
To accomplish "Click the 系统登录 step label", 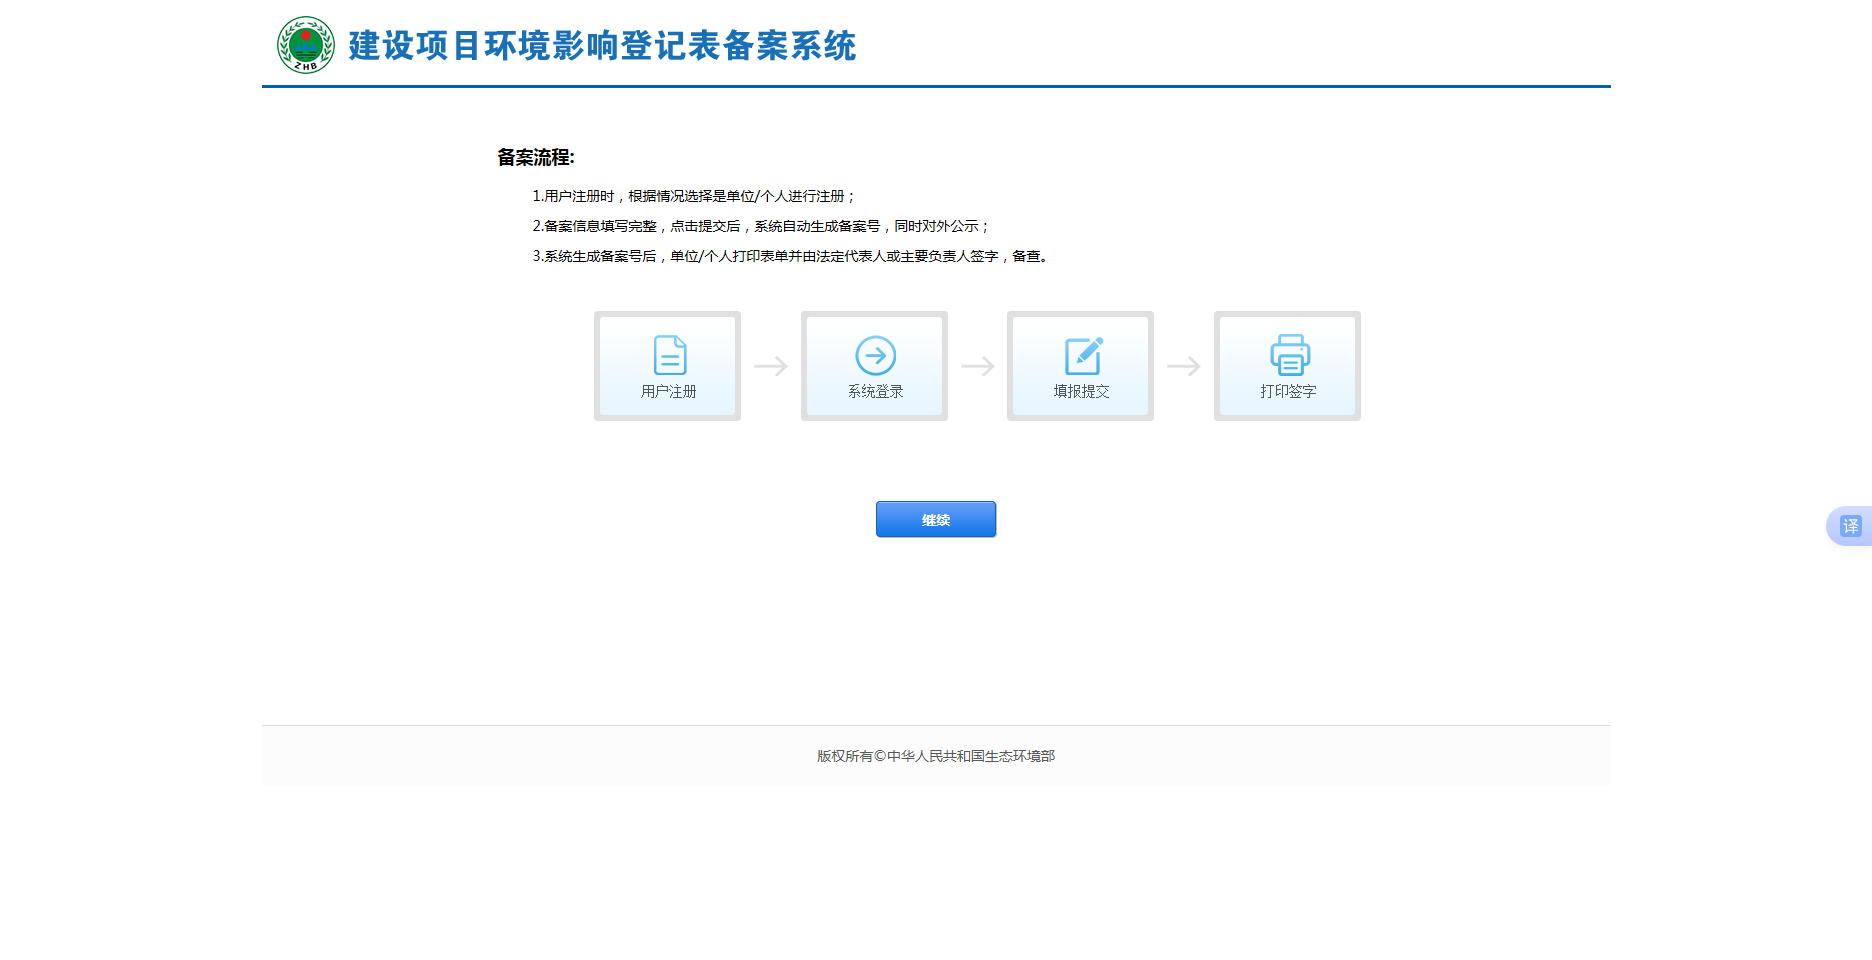I will [875, 392].
